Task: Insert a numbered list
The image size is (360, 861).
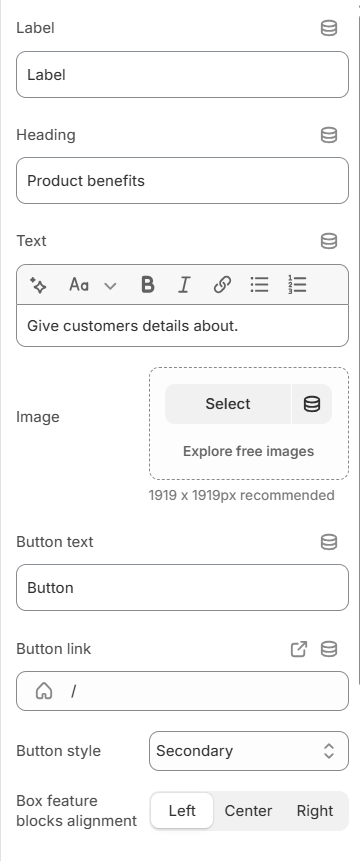Action: 297,285
